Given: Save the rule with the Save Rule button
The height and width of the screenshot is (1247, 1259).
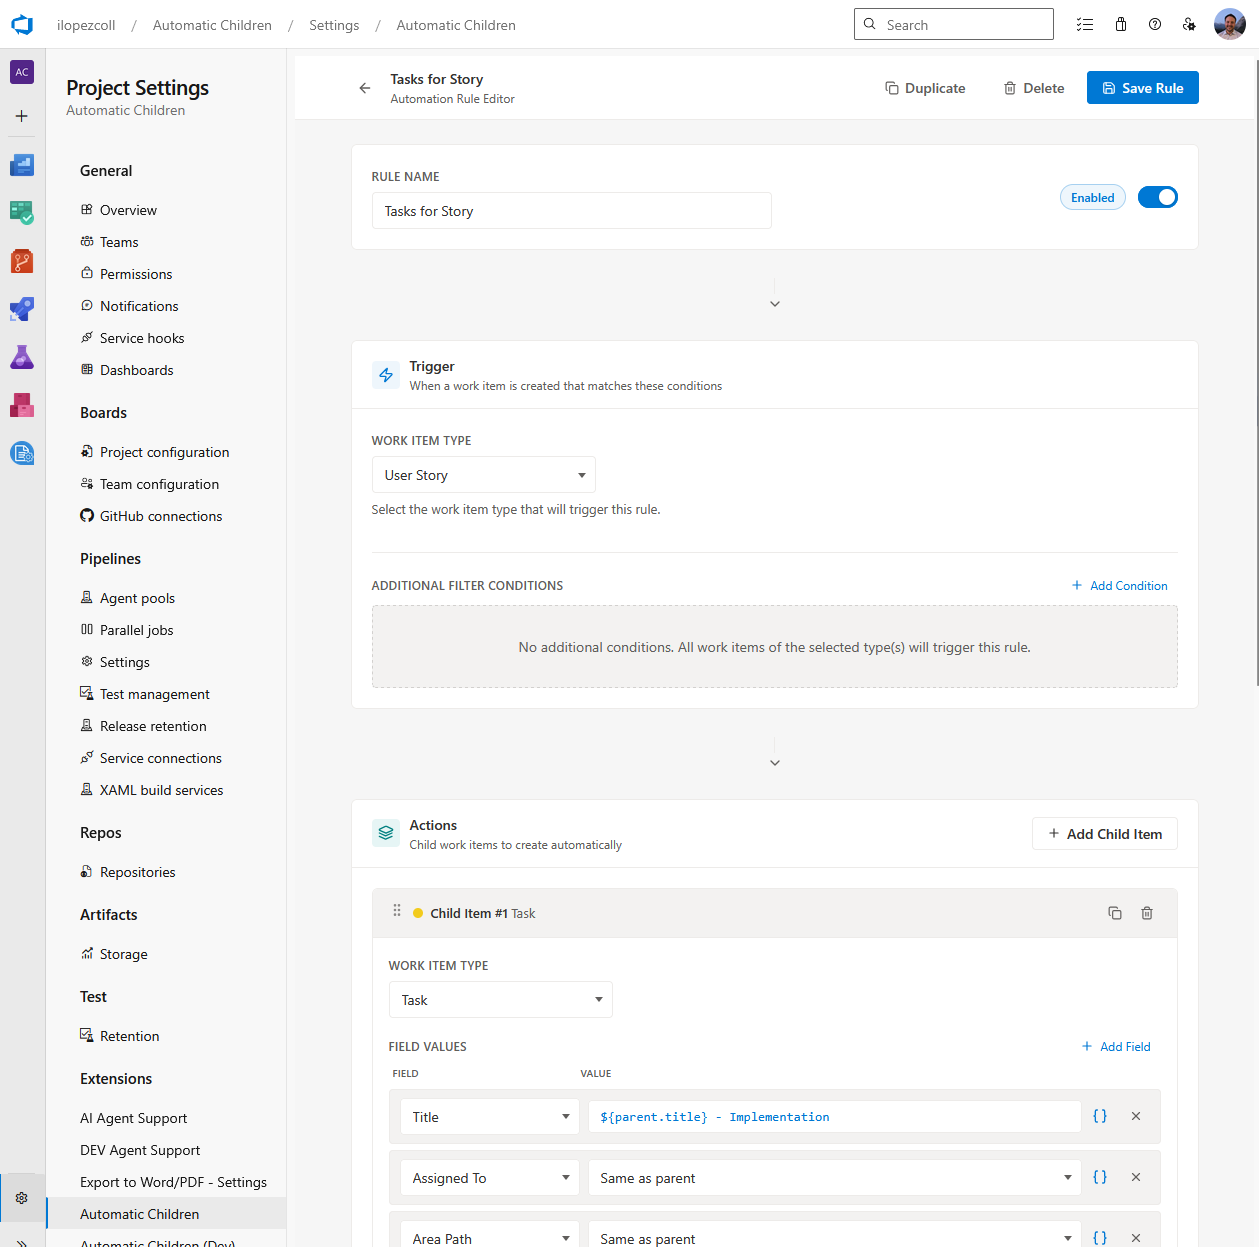Looking at the screenshot, I should (1142, 87).
